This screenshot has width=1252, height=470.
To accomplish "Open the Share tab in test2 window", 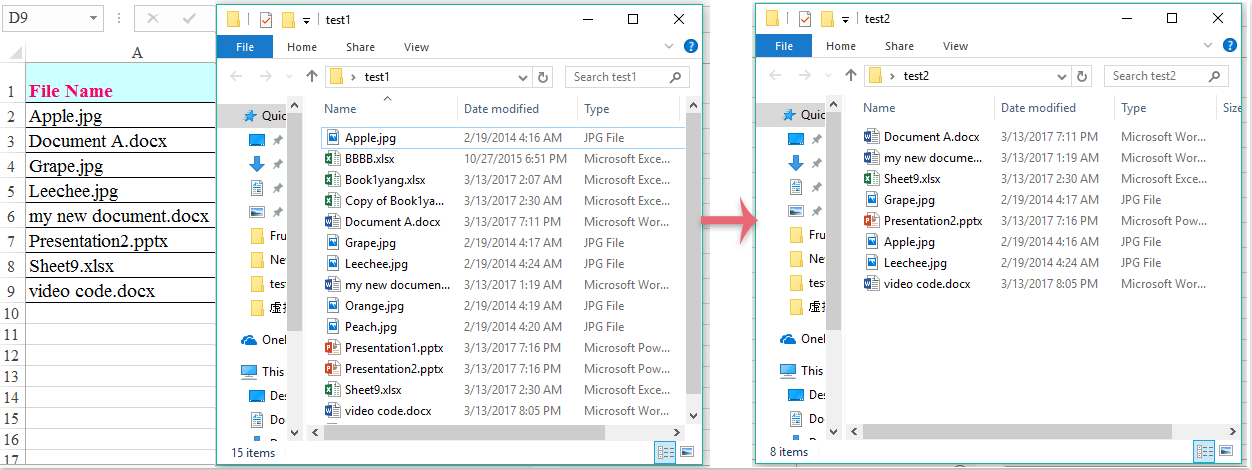I will (899, 46).
